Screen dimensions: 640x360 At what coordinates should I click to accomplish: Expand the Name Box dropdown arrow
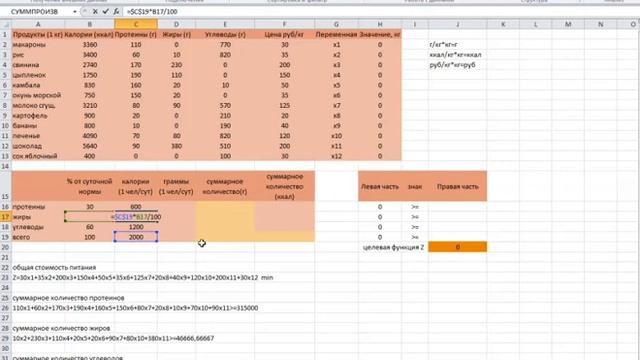point(75,12)
